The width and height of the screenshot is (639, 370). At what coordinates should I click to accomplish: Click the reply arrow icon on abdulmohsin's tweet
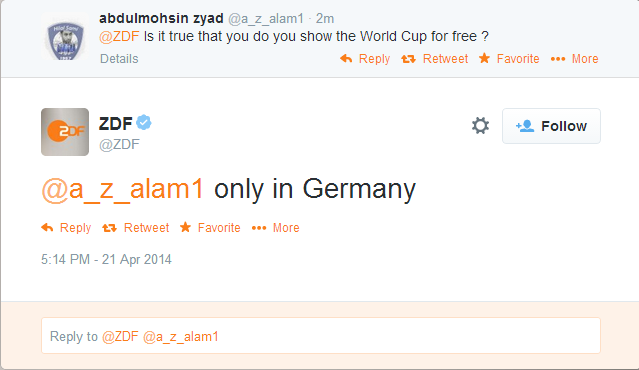(x=346, y=59)
